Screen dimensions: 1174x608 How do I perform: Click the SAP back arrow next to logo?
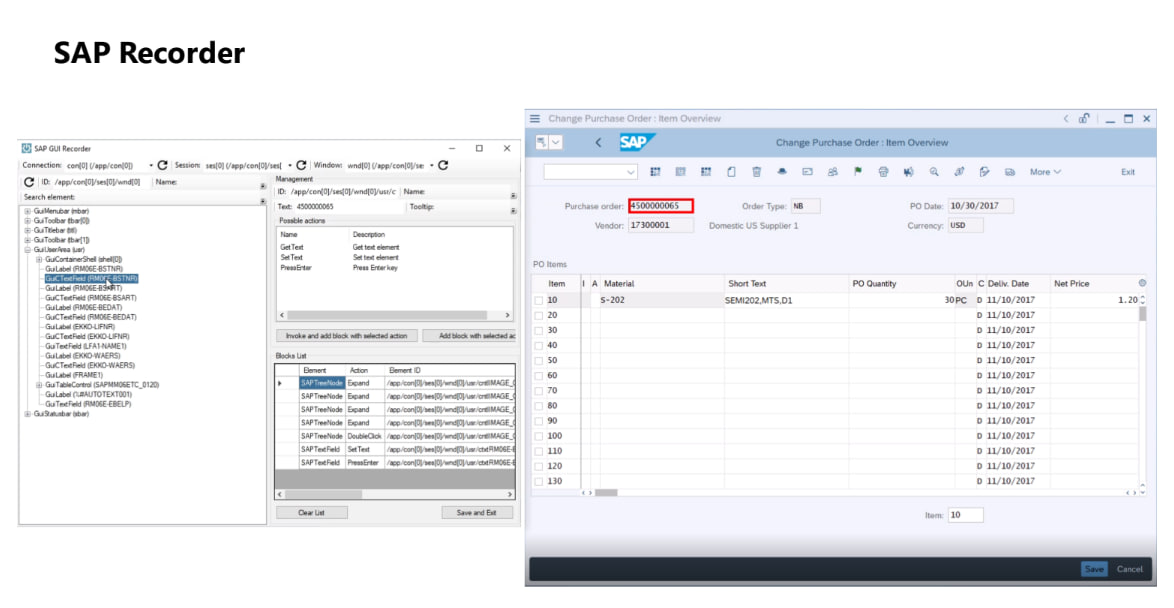598,142
